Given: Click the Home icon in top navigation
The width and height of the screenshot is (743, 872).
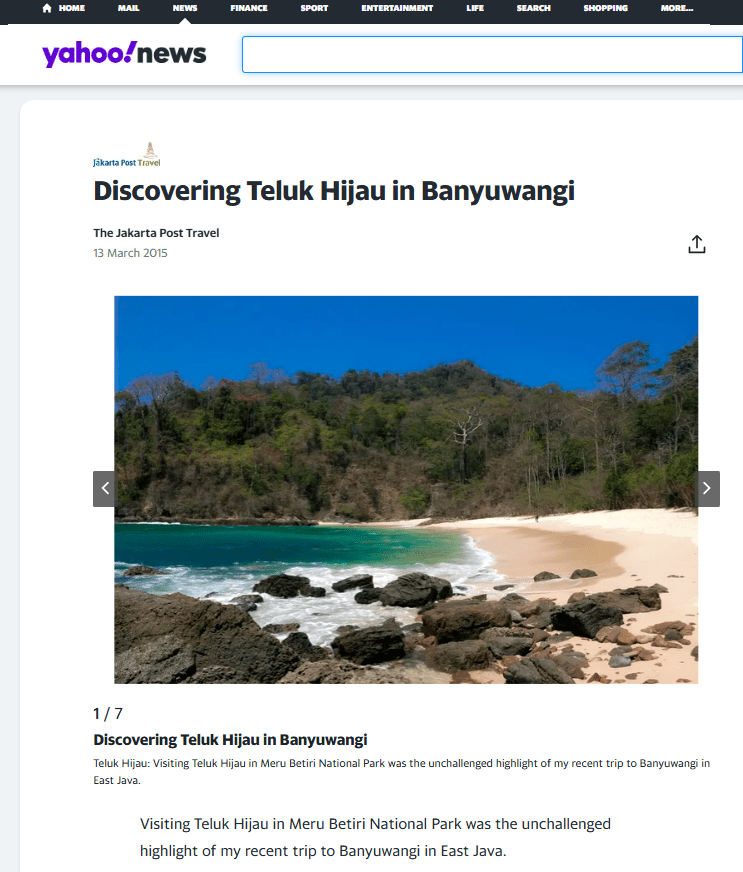Looking at the screenshot, I should tap(47, 8).
